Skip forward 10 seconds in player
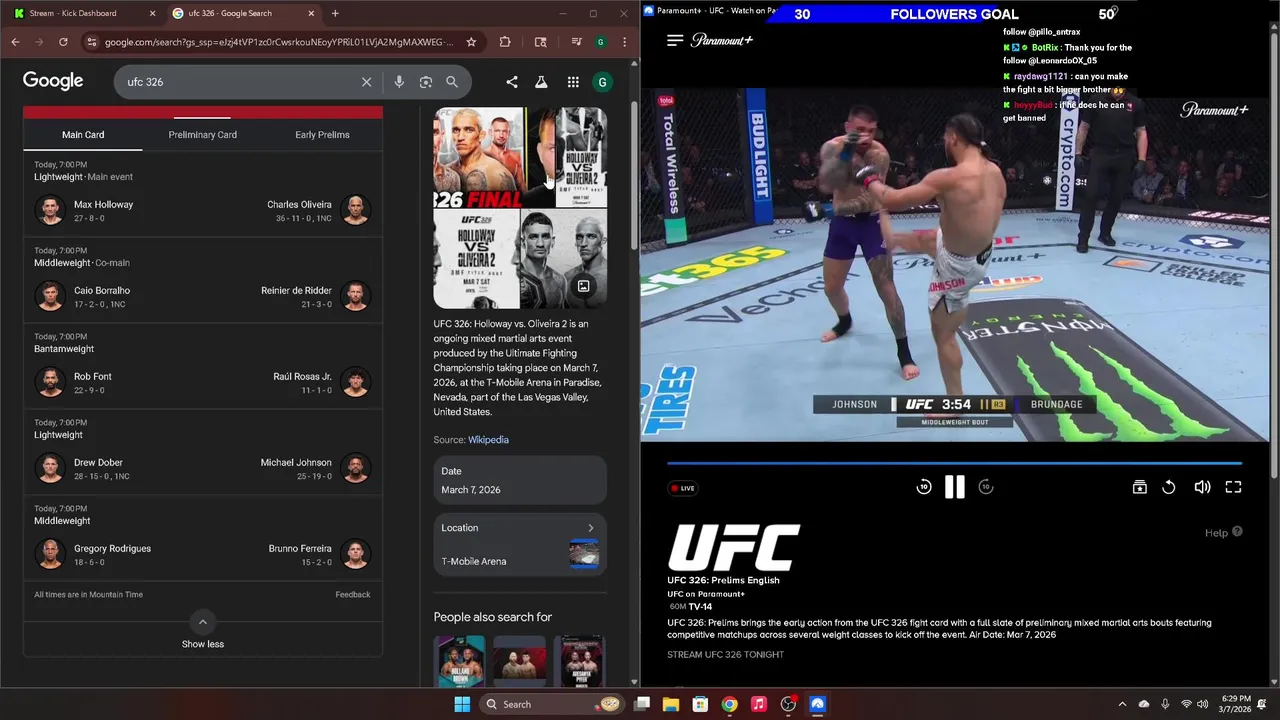Viewport: 1280px width, 720px height. (986, 487)
